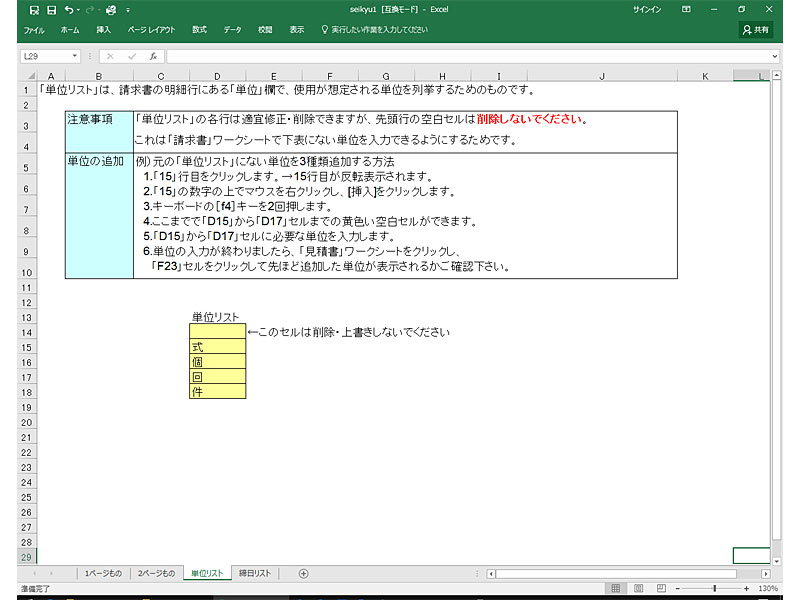Open the Name Box dropdown arrow
The height and width of the screenshot is (600, 800).
pos(75,57)
